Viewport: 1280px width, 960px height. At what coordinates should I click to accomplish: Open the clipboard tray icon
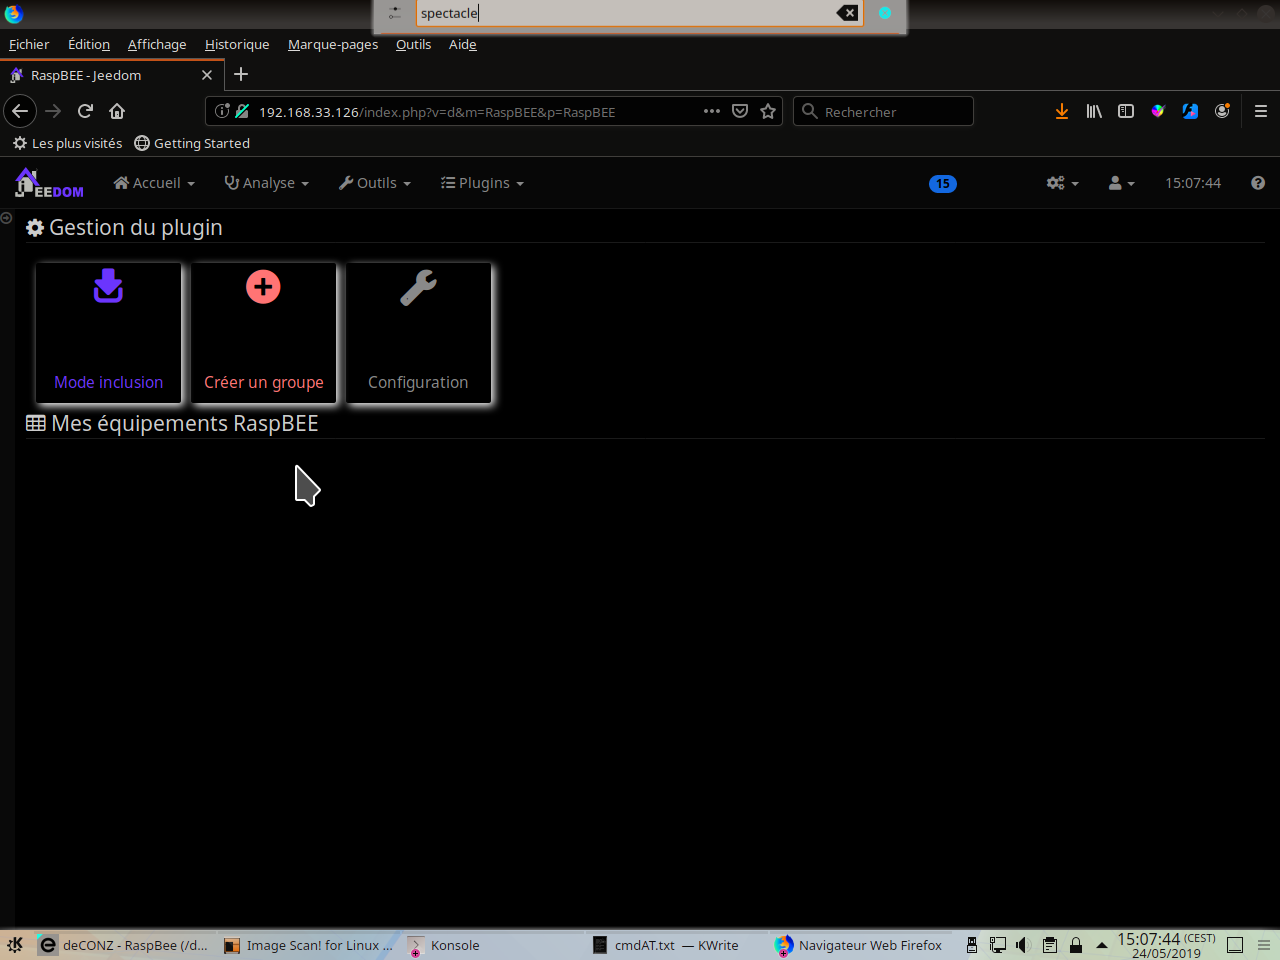click(x=1049, y=945)
